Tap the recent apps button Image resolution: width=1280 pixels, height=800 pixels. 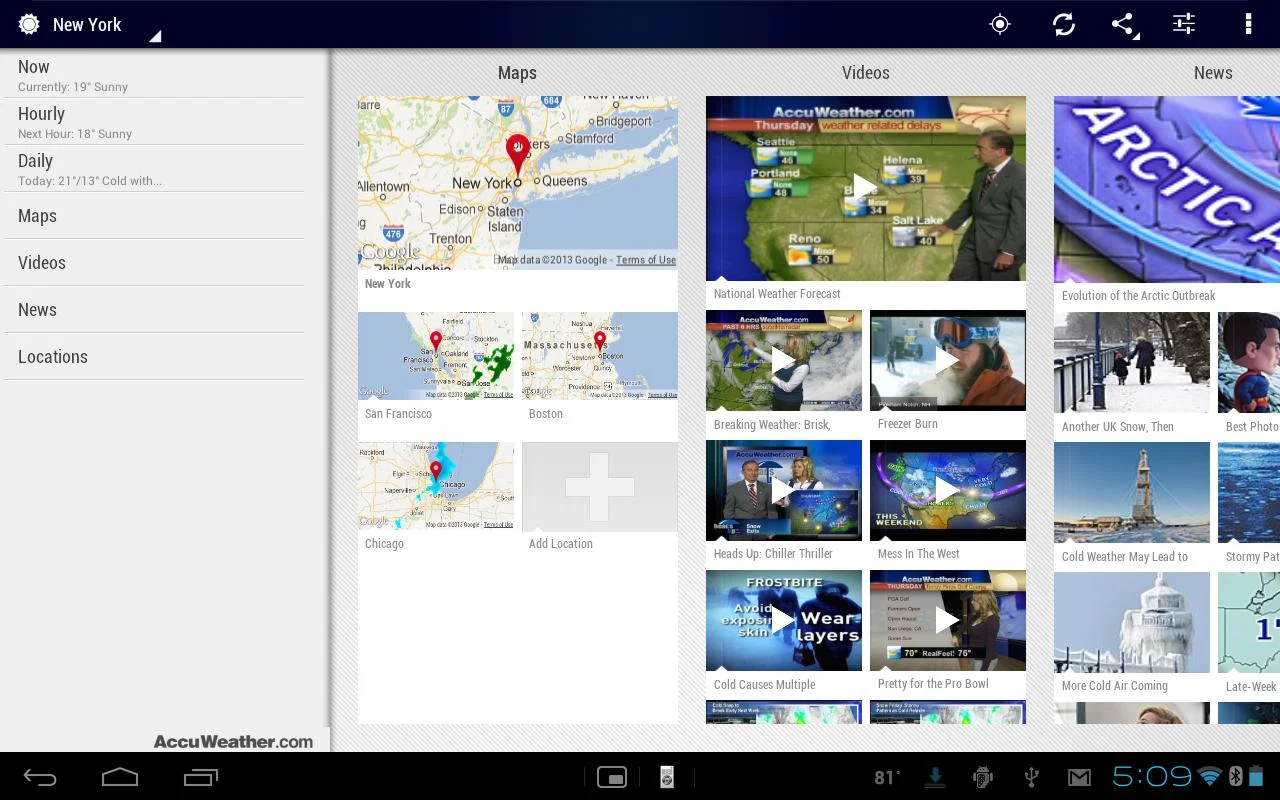tap(200, 777)
